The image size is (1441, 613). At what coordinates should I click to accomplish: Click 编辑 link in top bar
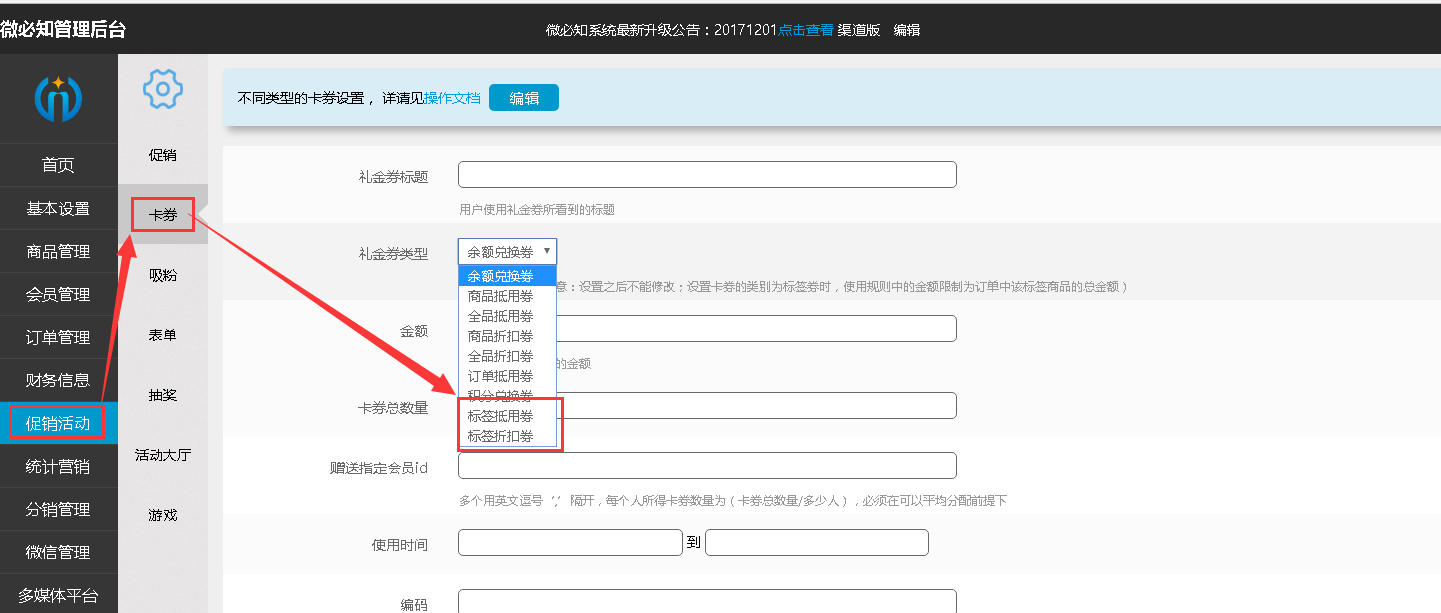tap(907, 30)
